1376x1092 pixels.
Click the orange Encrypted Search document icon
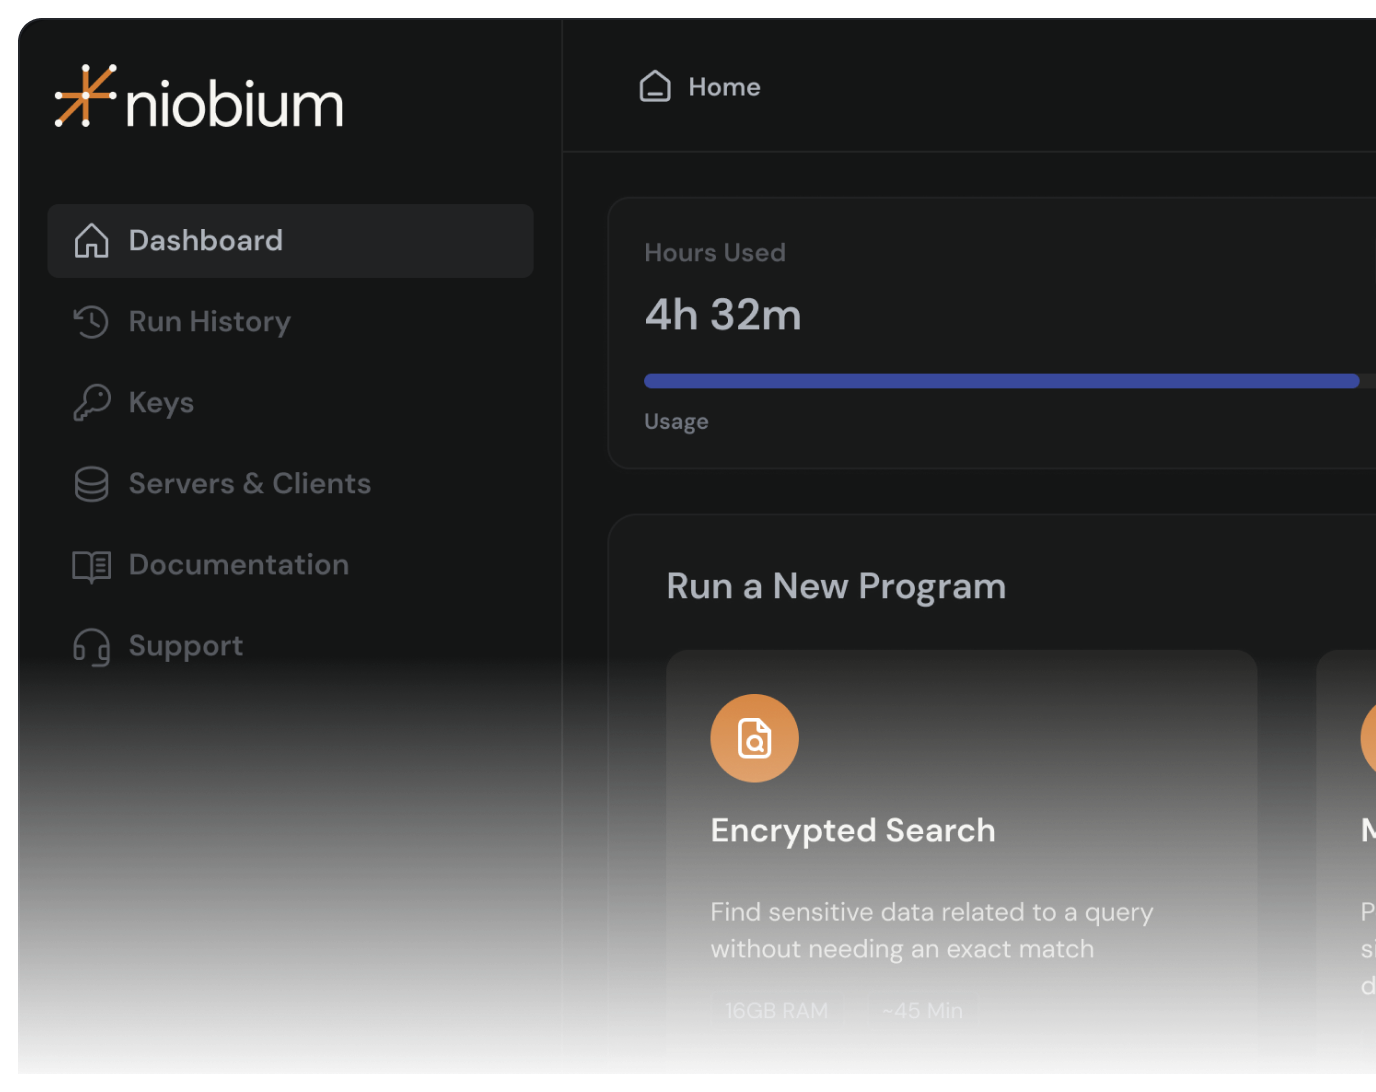coord(754,738)
